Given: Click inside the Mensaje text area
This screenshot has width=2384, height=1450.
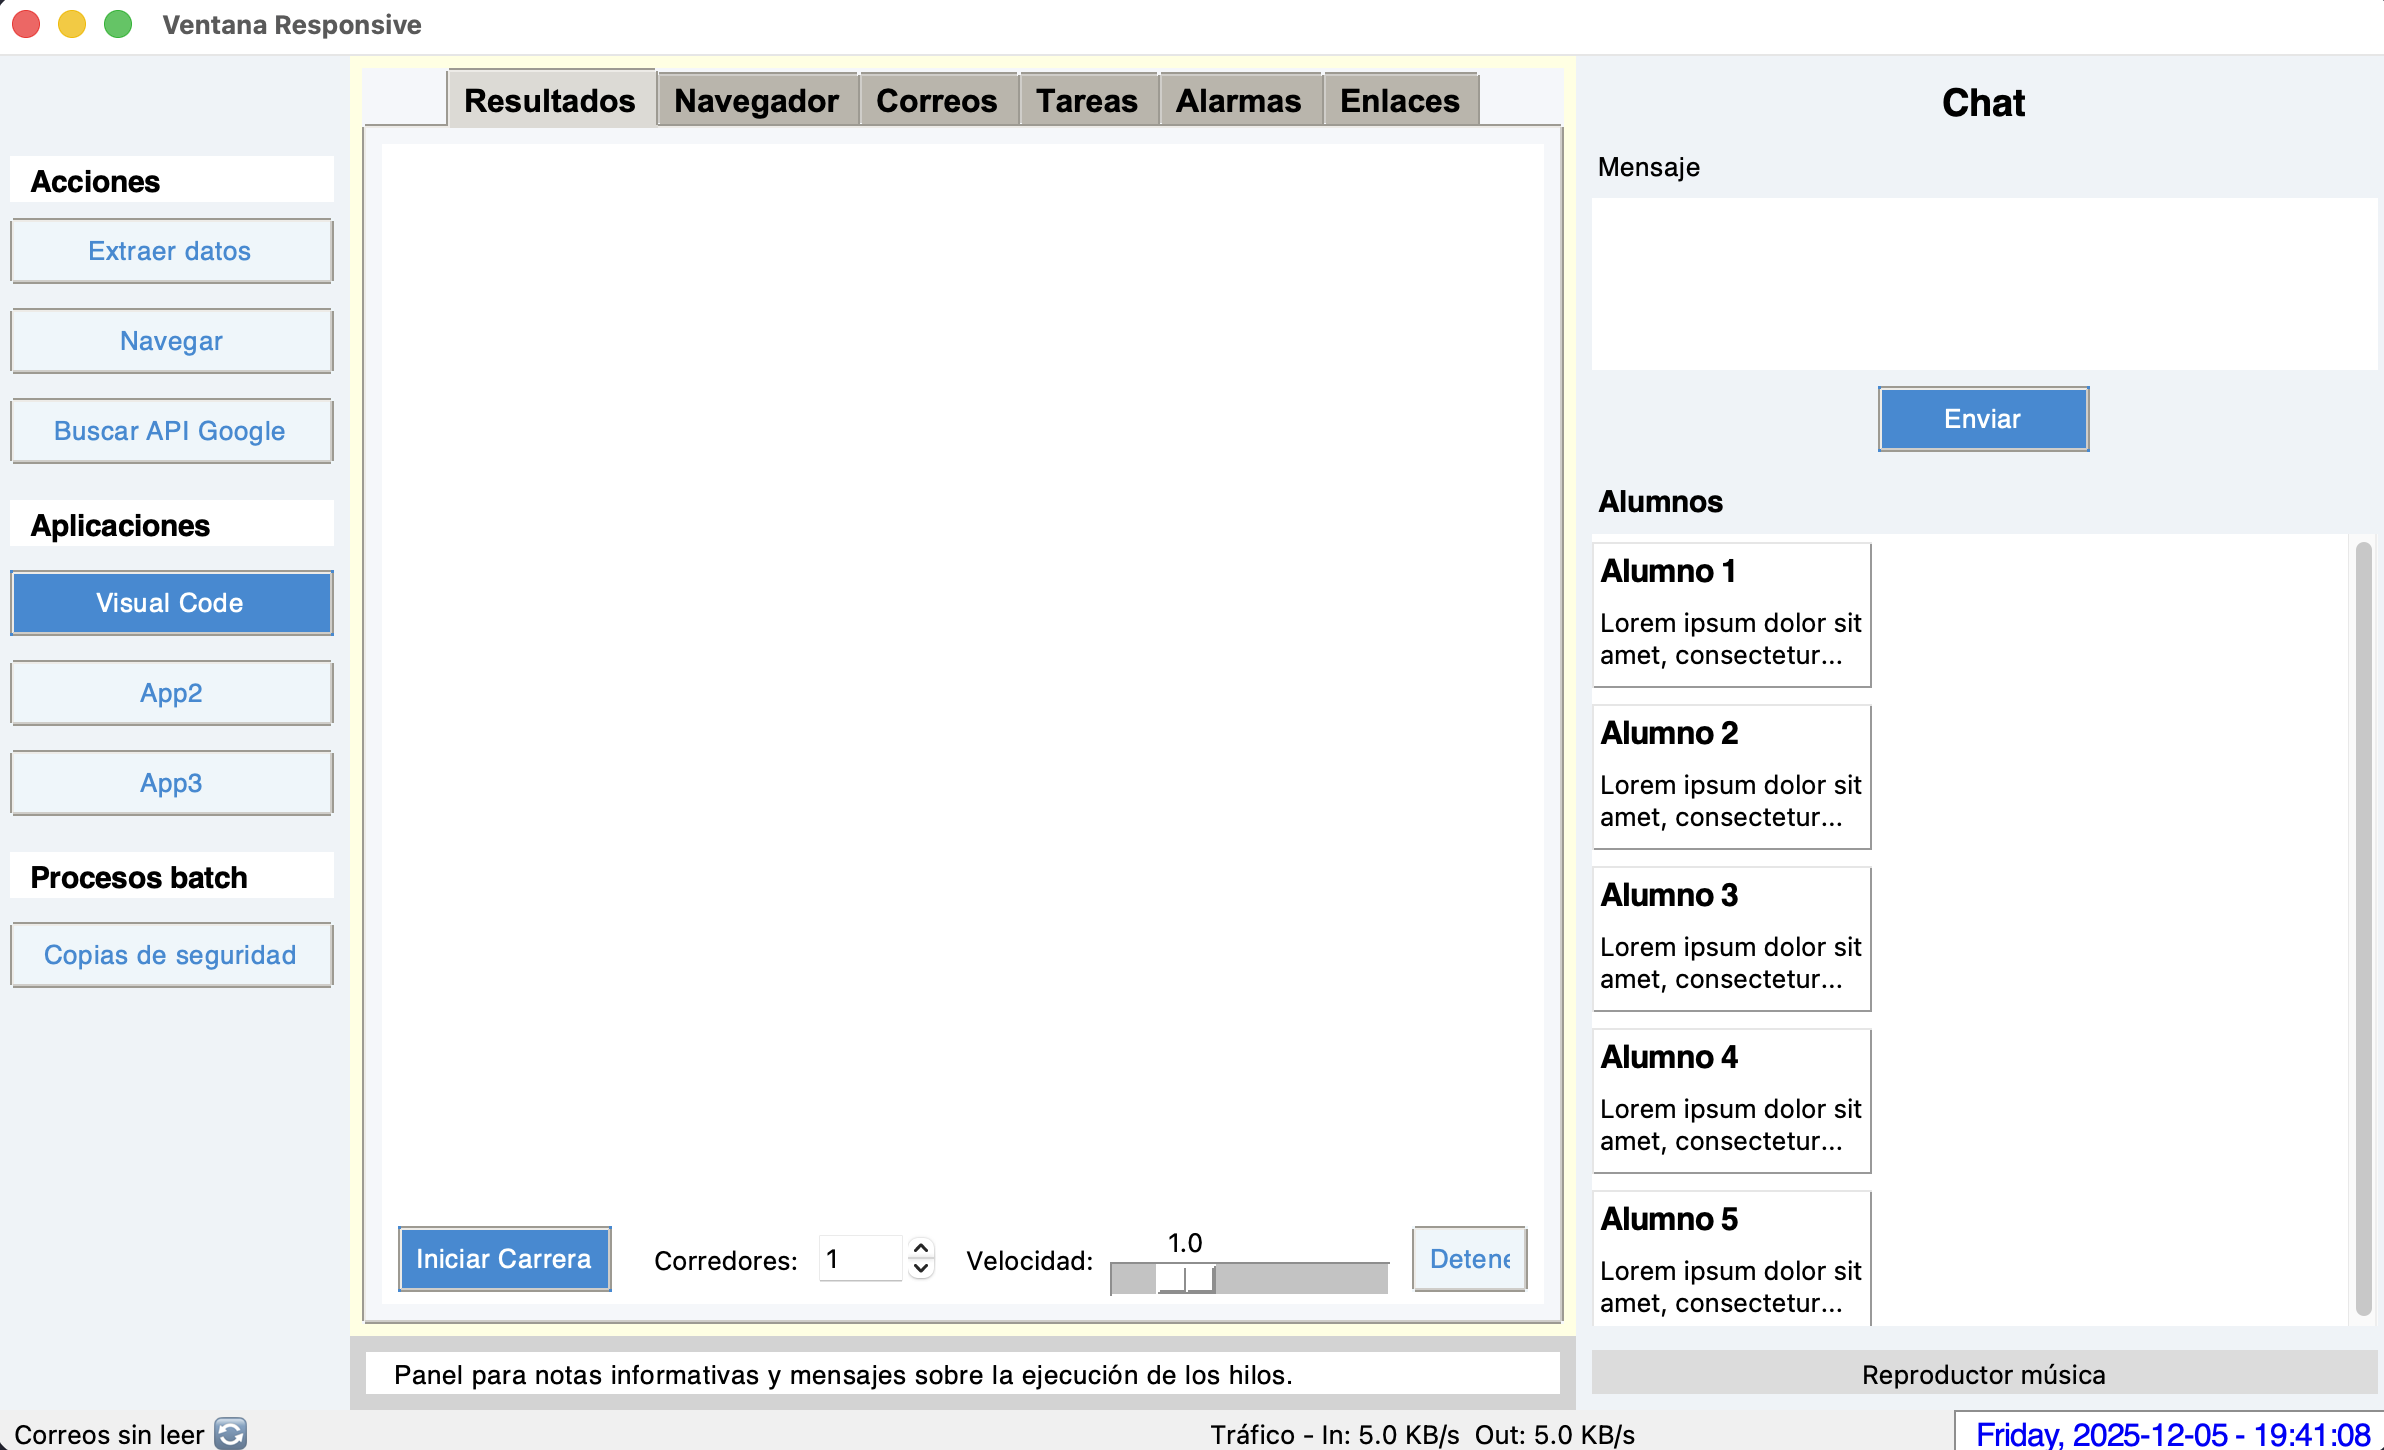Looking at the screenshot, I should [1981, 283].
